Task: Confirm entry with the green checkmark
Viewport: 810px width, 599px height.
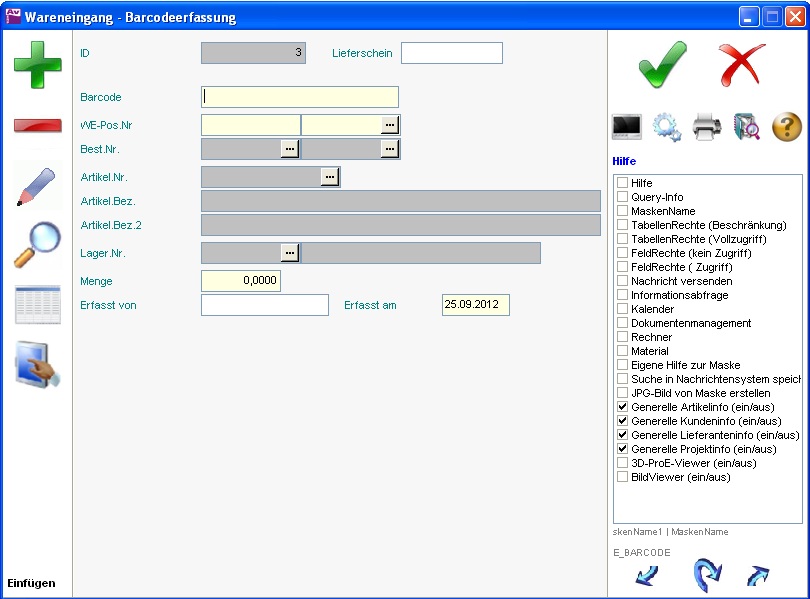Action: (662, 65)
